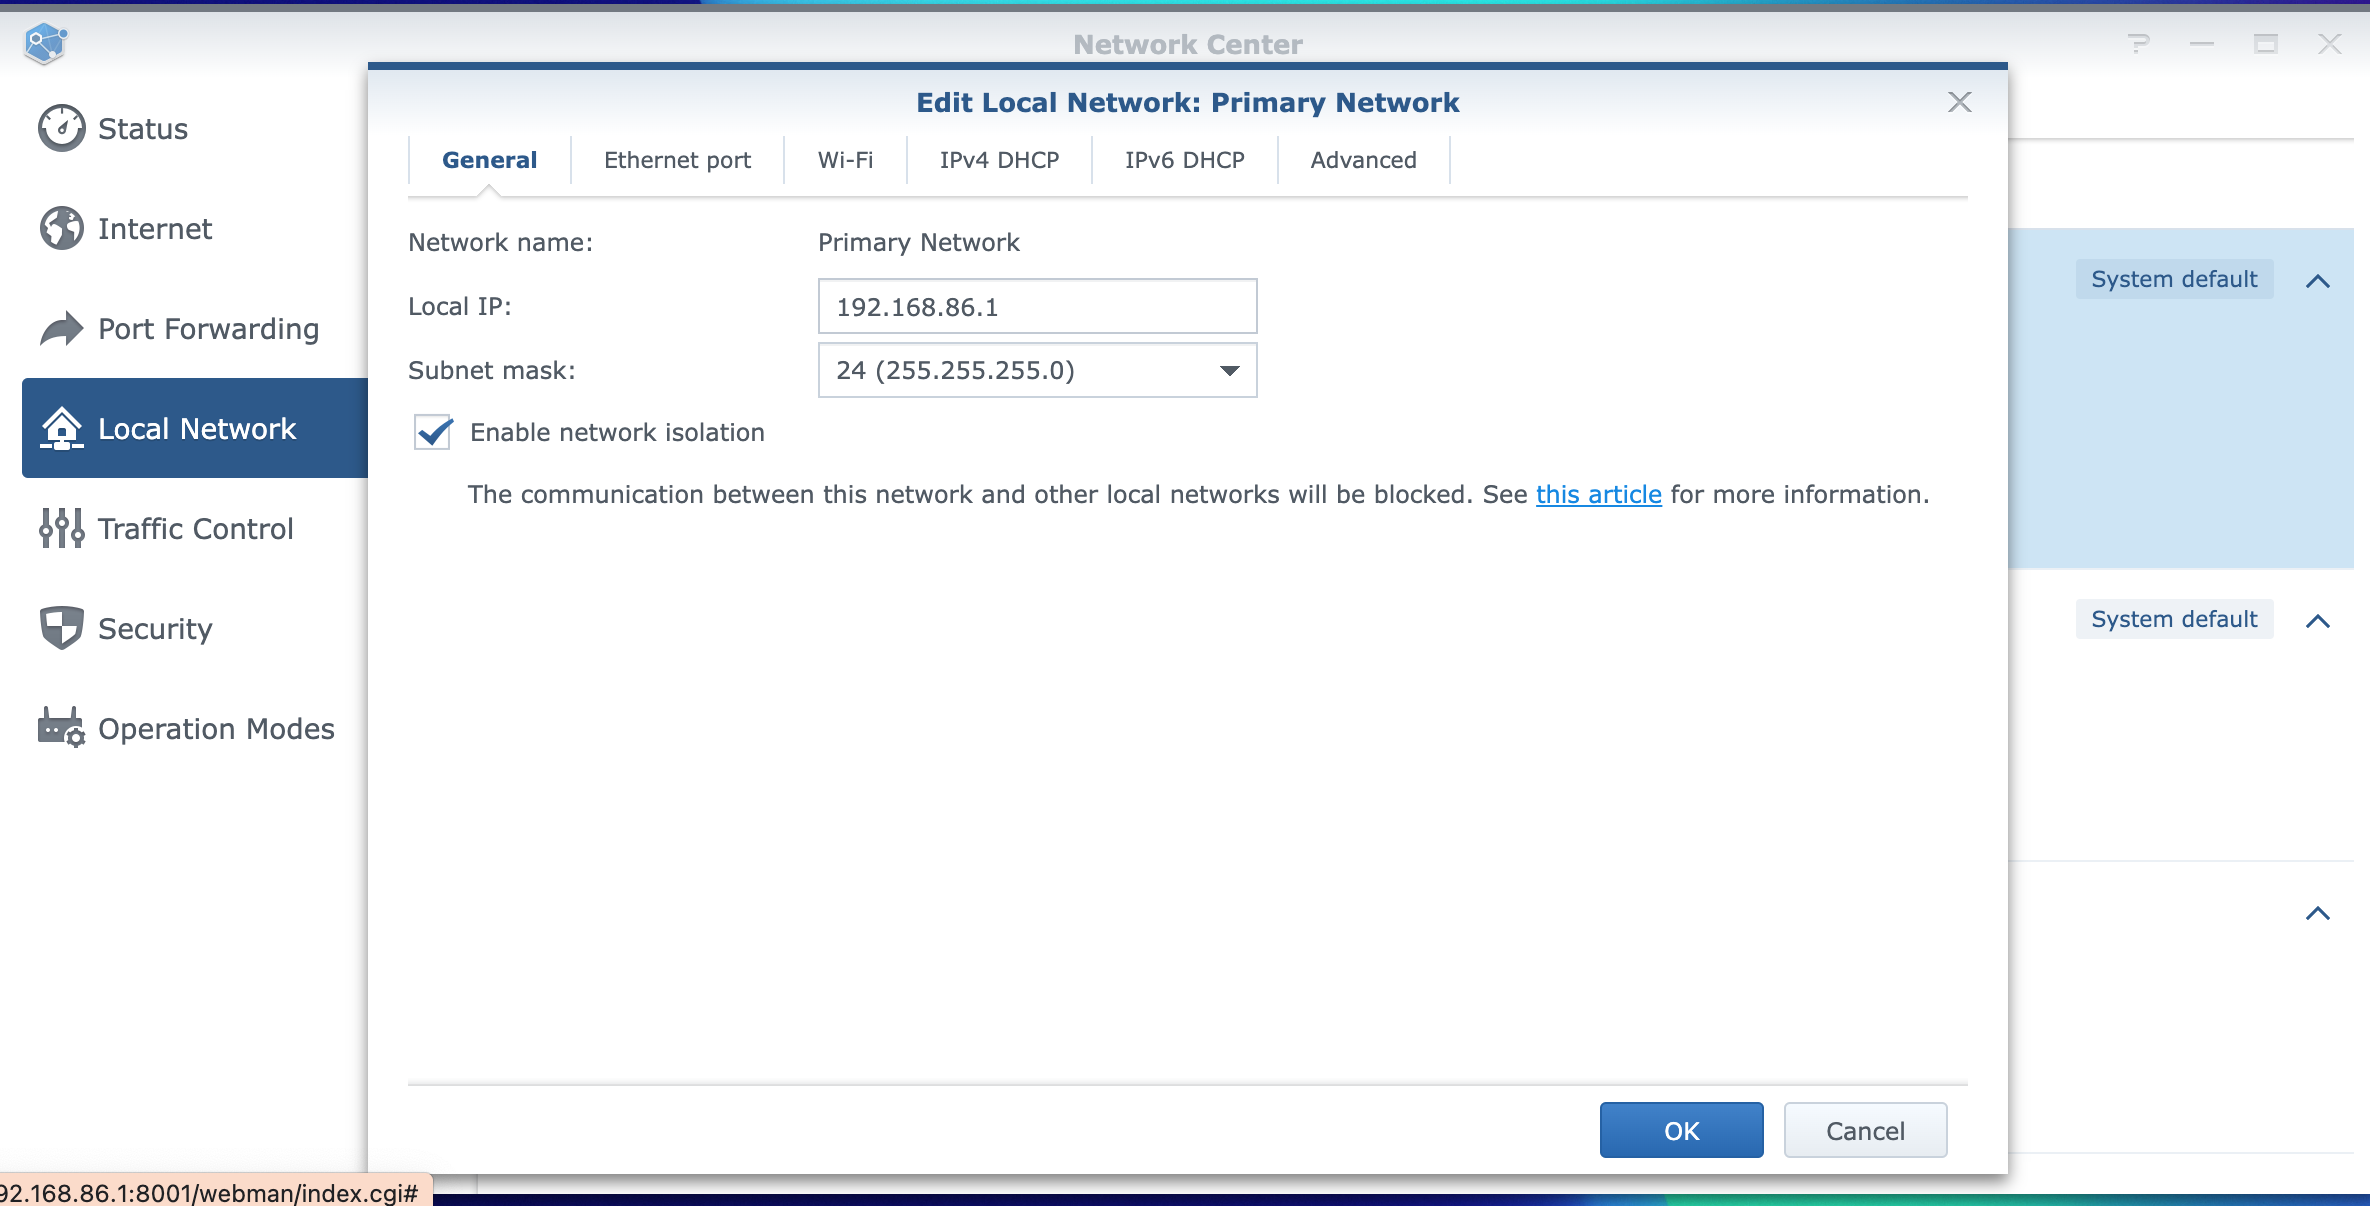The width and height of the screenshot is (2370, 1206).
Task: Click the Network Center app logo icon
Action: [45, 43]
